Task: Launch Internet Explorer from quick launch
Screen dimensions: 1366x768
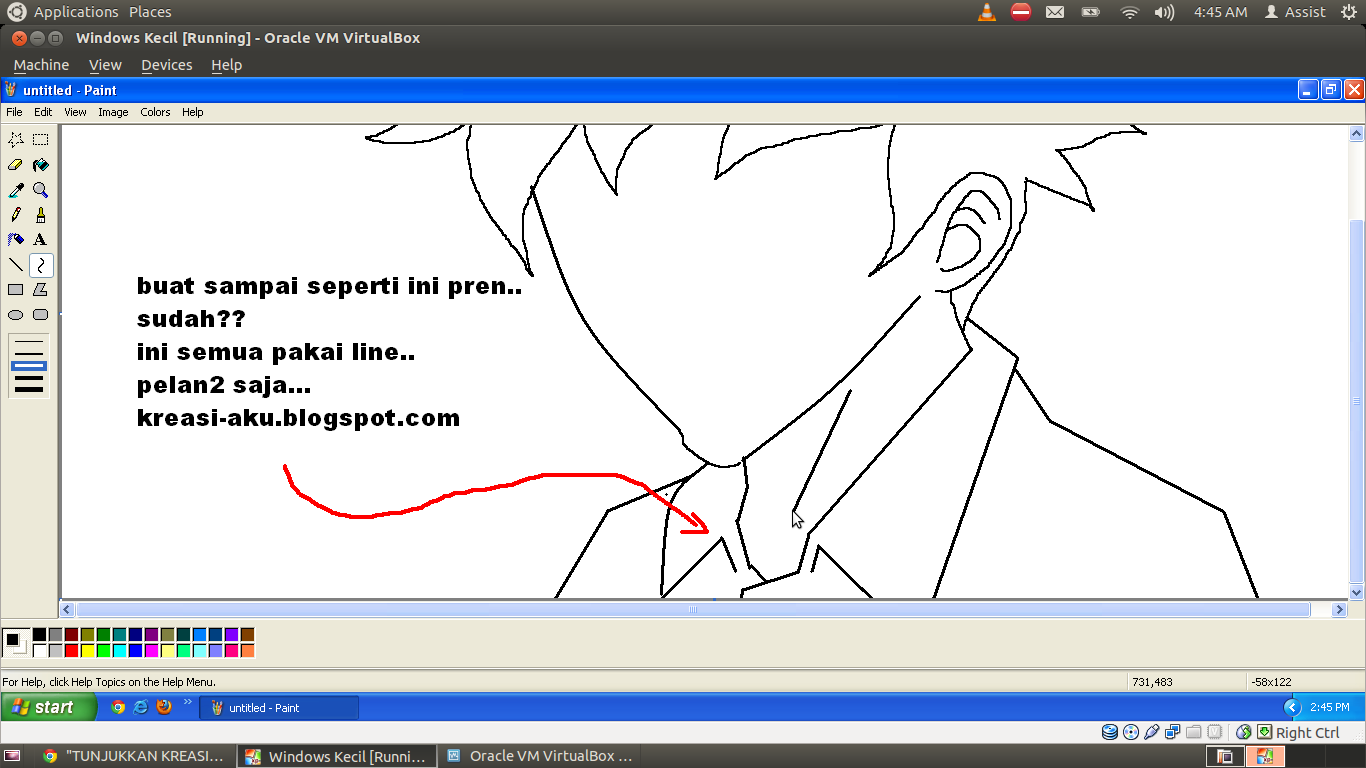Action: [x=141, y=707]
